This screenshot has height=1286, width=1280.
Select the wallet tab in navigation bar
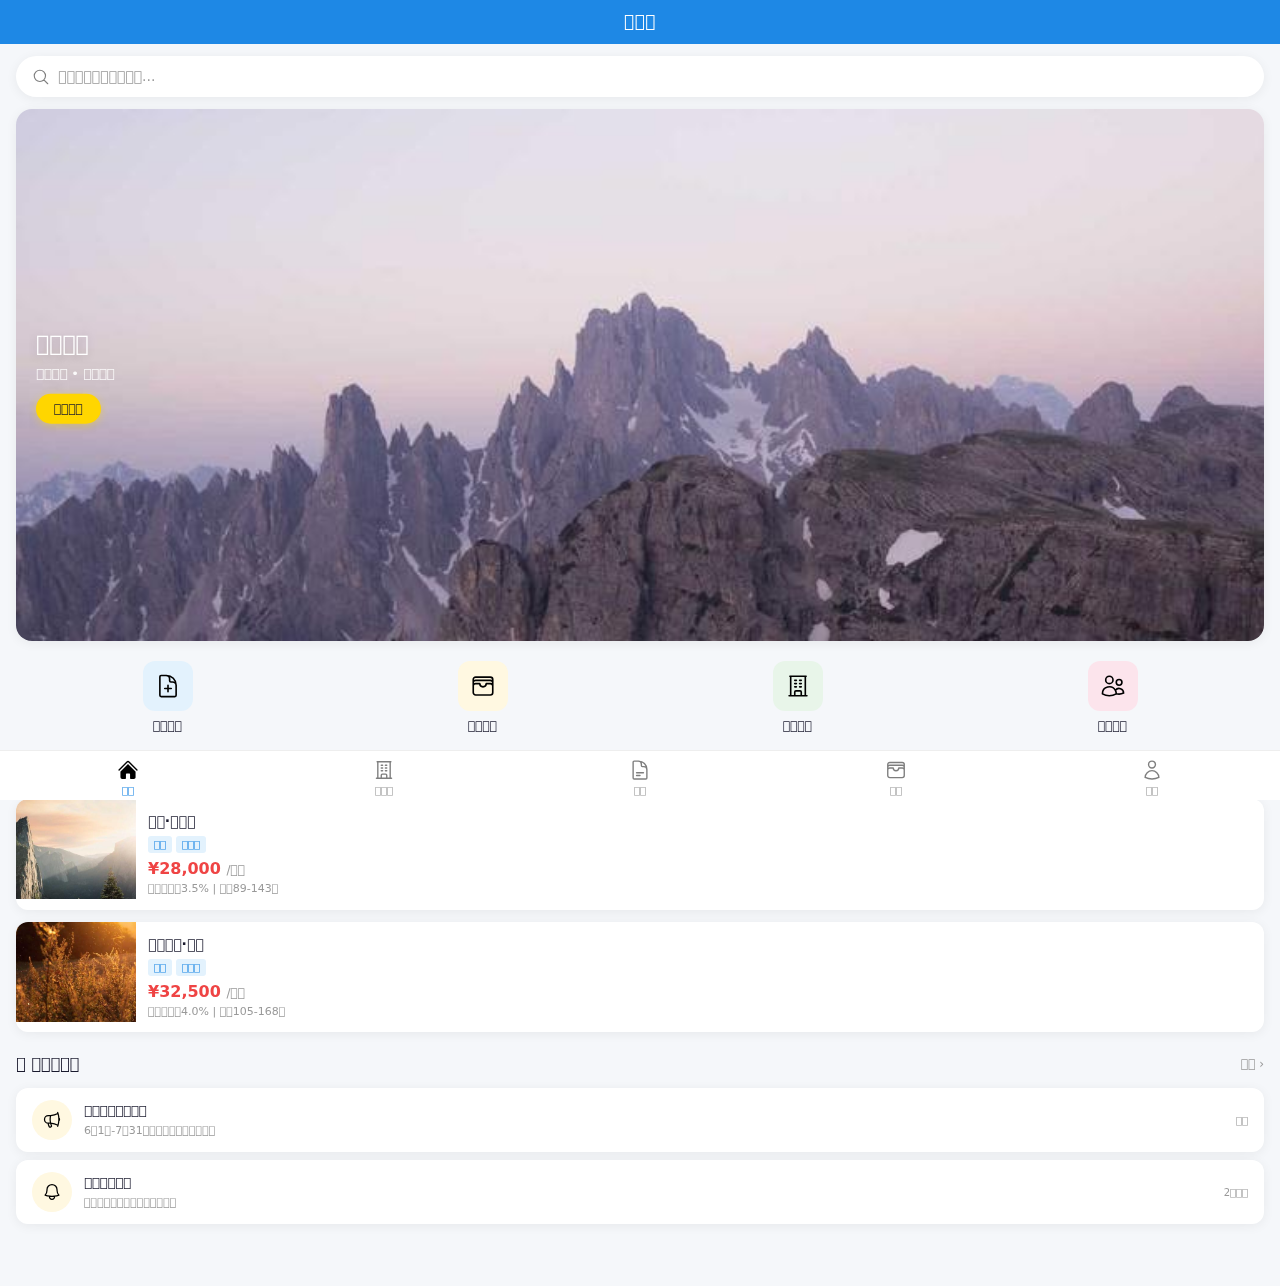coord(896,777)
